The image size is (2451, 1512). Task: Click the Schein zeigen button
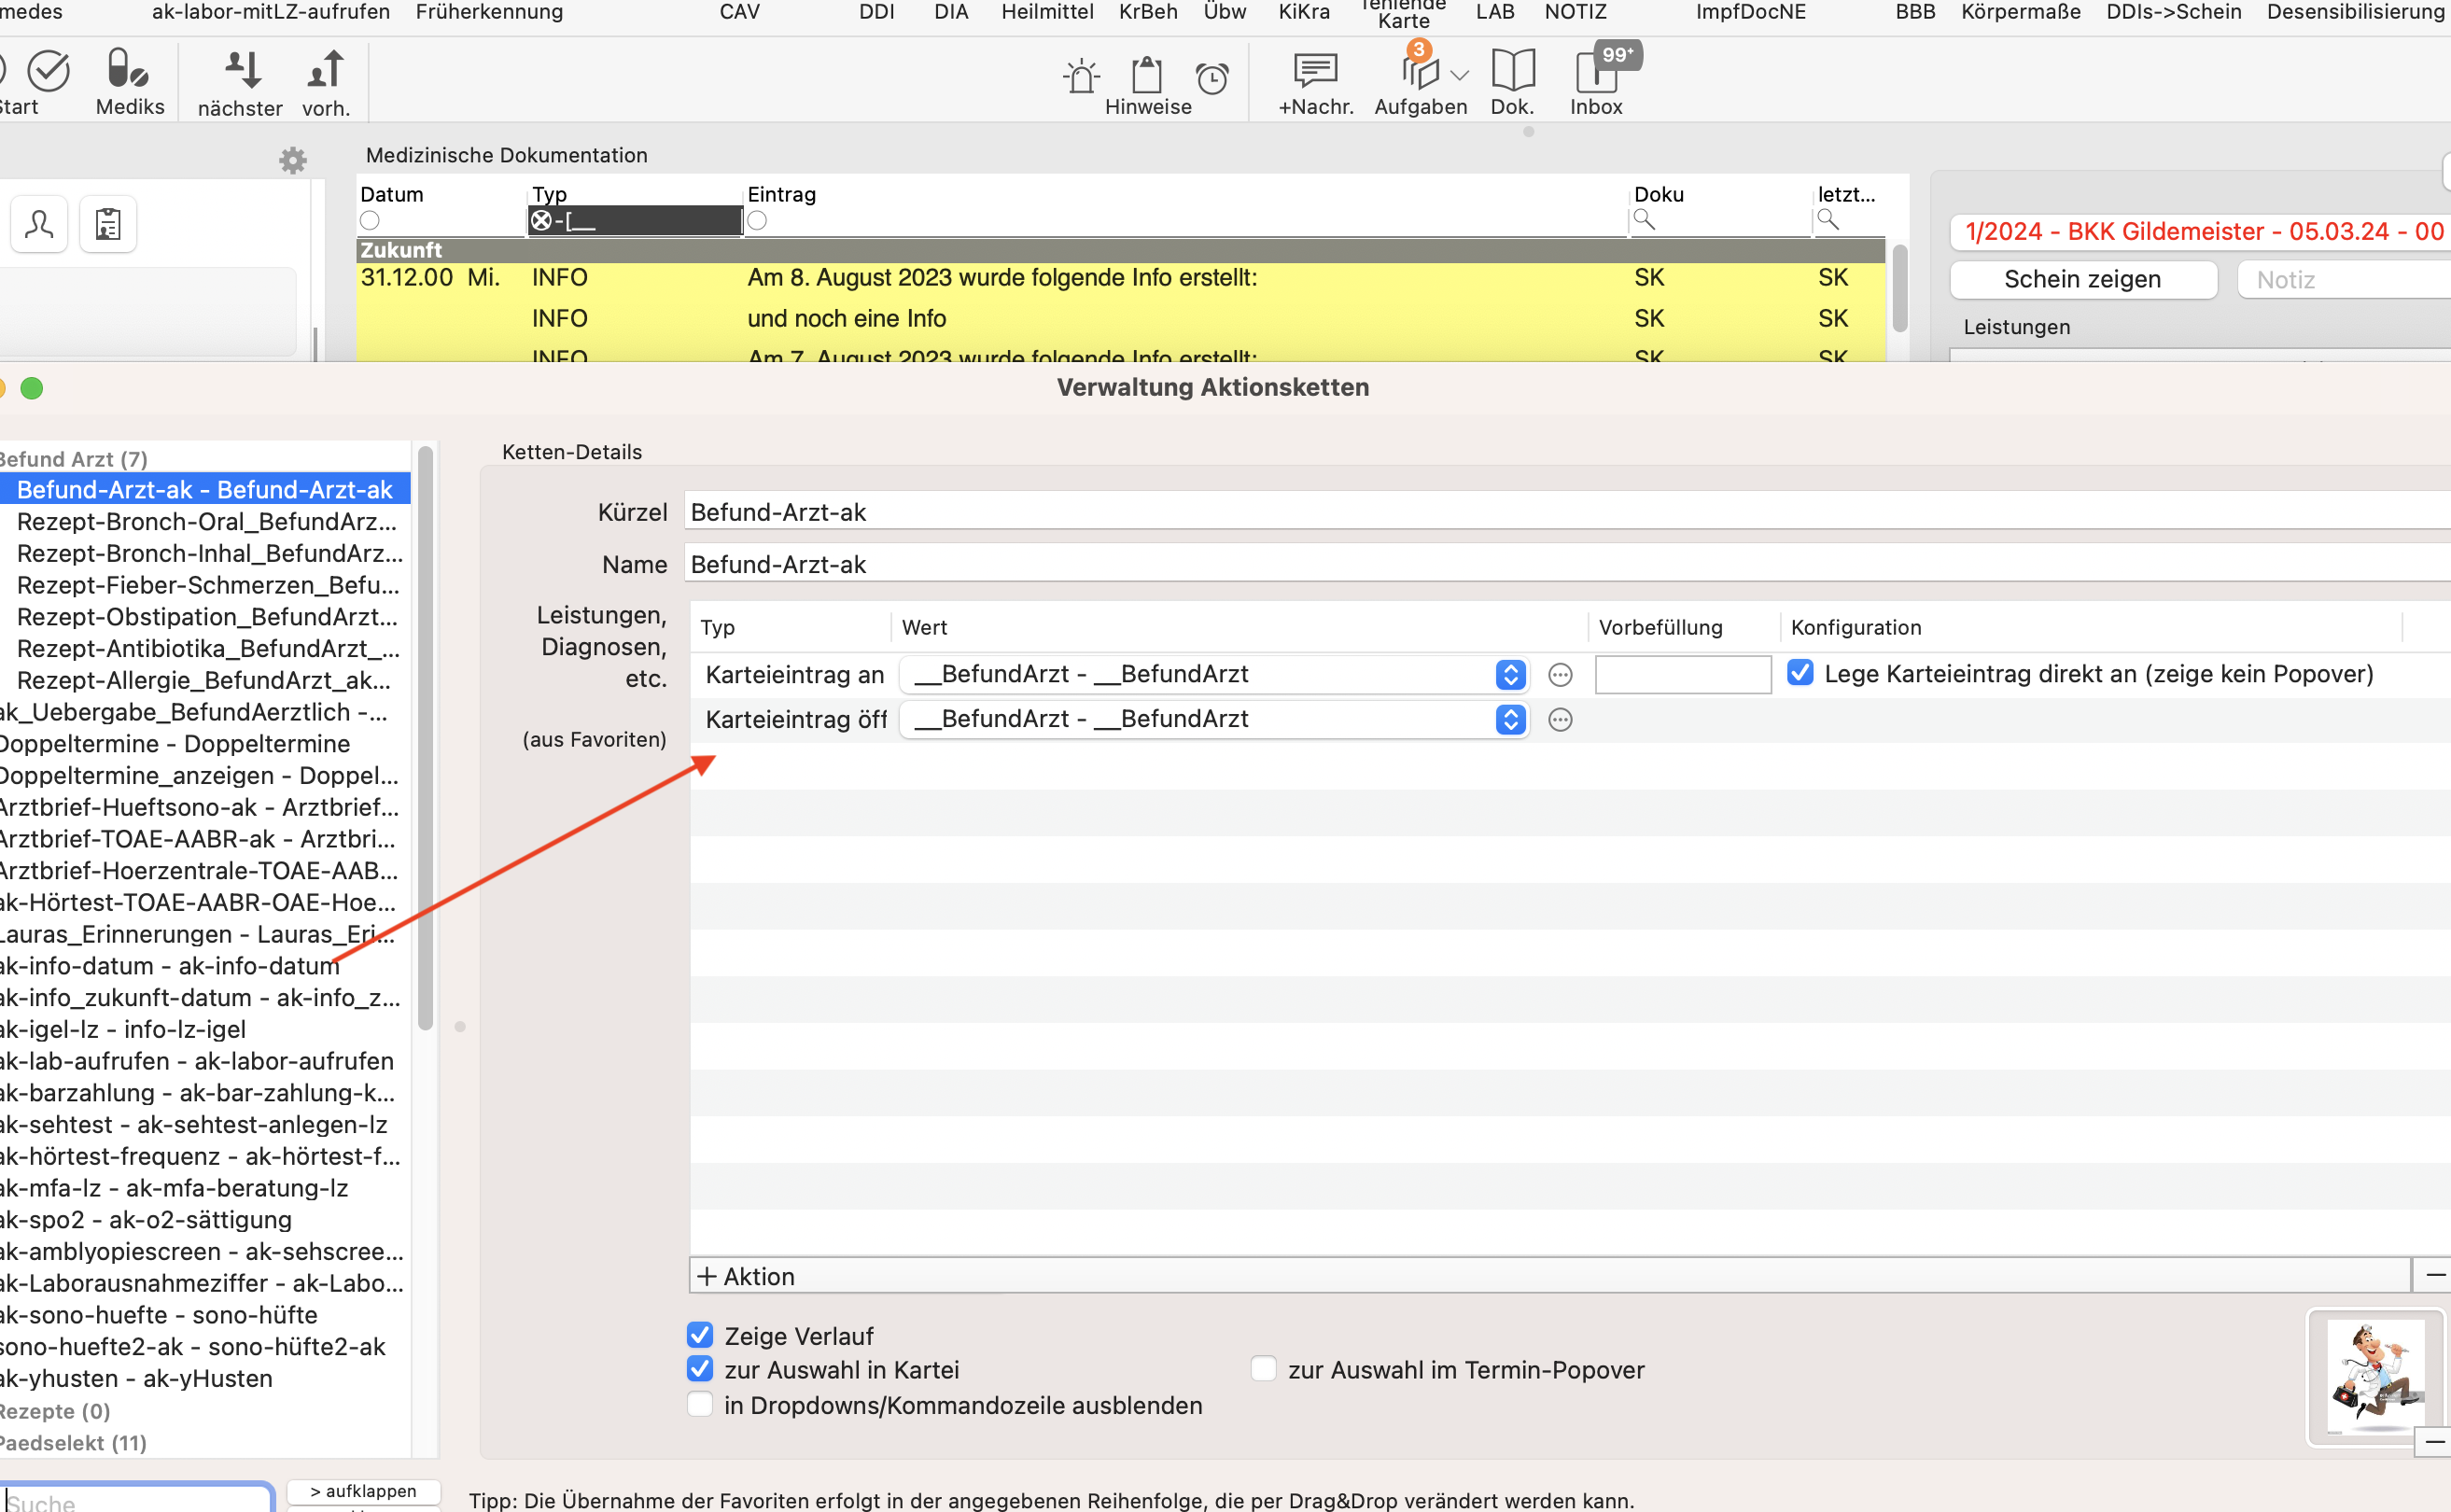pos(2083,280)
